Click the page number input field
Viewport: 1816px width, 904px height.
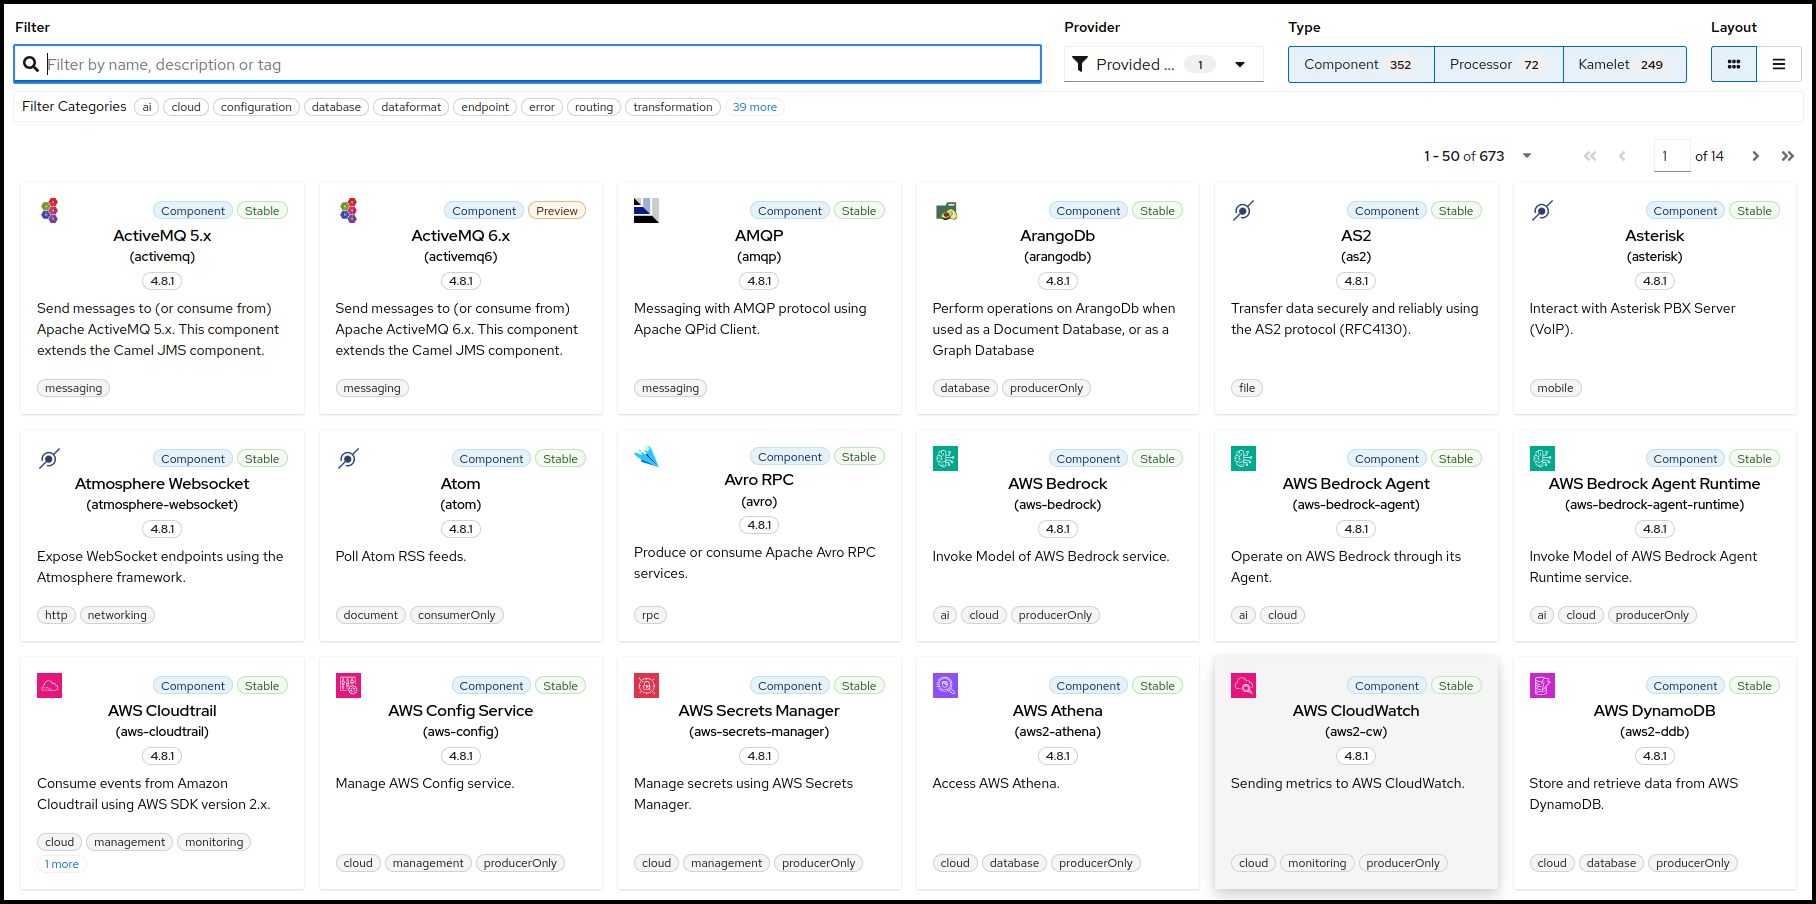click(x=1671, y=156)
